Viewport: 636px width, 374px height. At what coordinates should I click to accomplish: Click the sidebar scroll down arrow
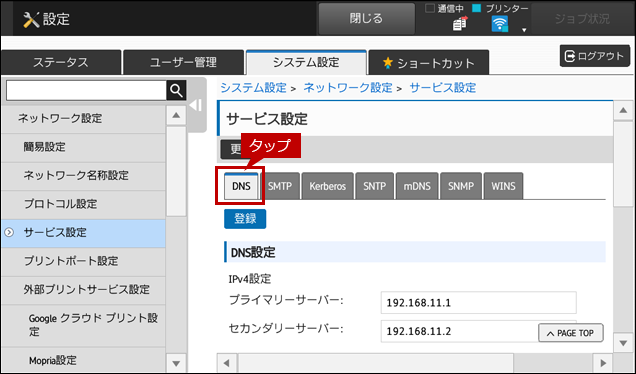coord(176,363)
